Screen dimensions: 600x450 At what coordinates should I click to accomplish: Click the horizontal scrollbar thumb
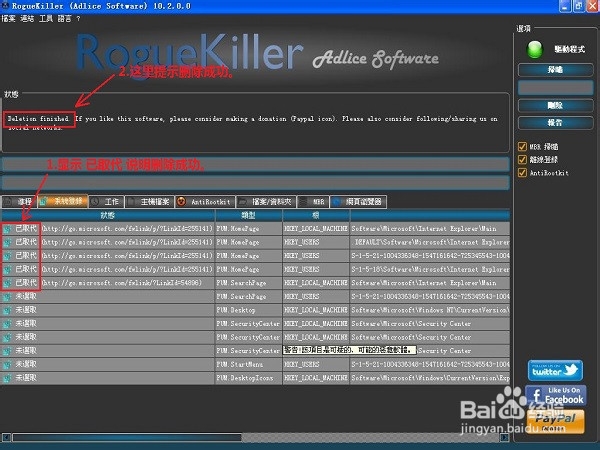pos(127,437)
